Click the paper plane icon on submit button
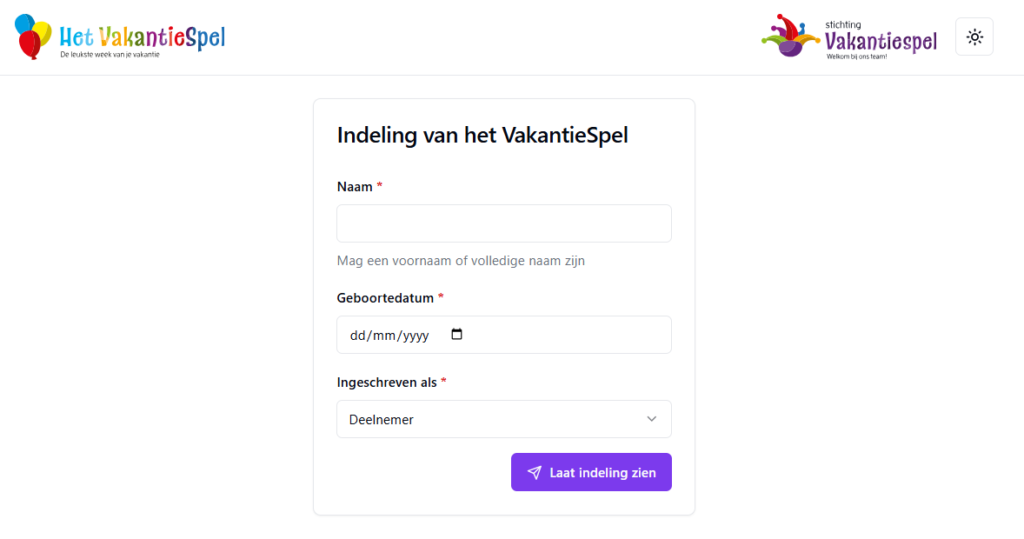Viewport: 1024px width, 539px height. pyautogui.click(x=534, y=472)
